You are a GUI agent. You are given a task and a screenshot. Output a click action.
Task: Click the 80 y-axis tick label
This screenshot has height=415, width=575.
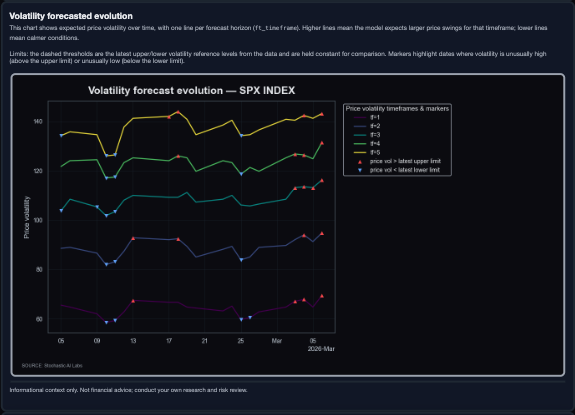point(40,269)
